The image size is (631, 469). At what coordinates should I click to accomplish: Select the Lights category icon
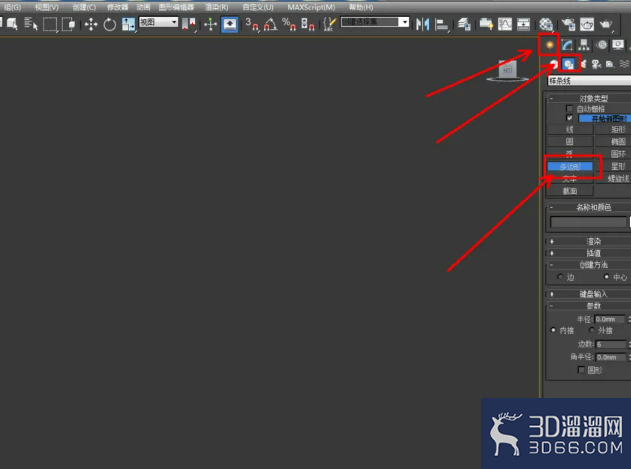coord(583,64)
